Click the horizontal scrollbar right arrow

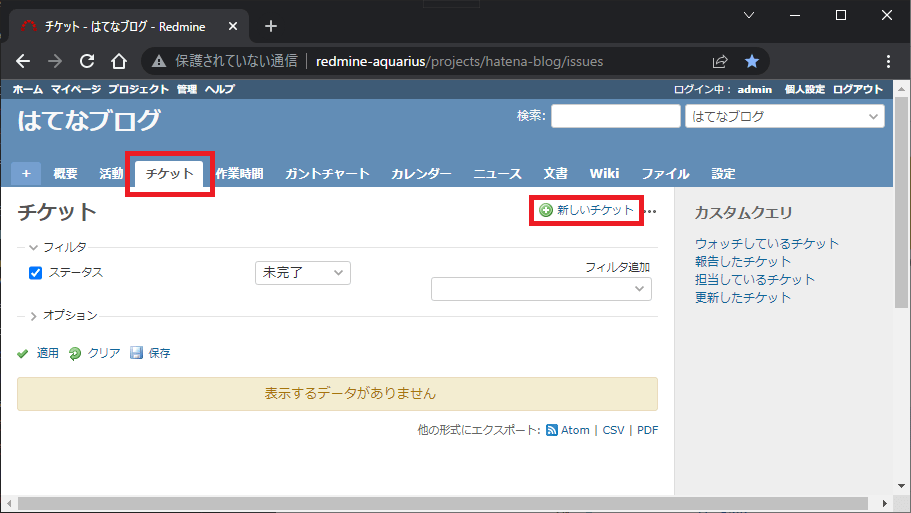884,503
